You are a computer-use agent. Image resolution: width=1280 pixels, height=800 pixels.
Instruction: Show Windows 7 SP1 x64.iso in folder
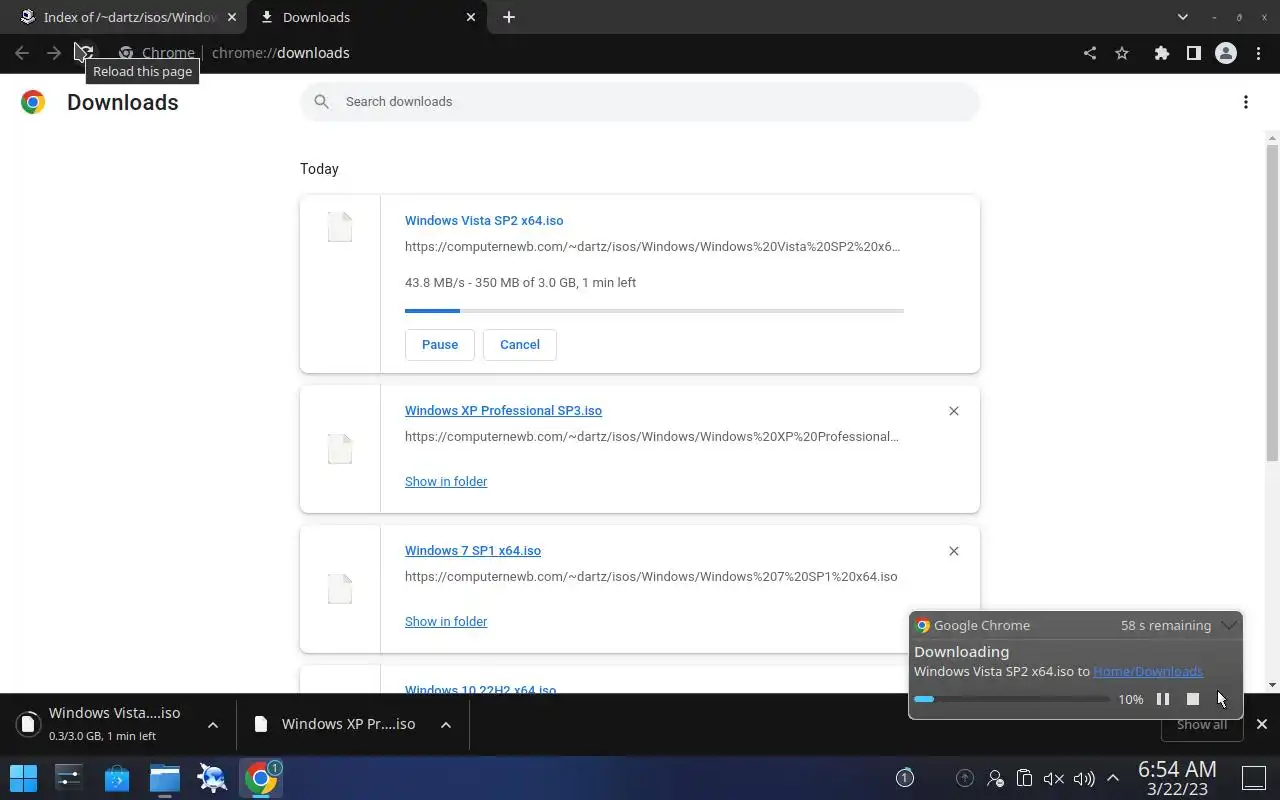446,622
